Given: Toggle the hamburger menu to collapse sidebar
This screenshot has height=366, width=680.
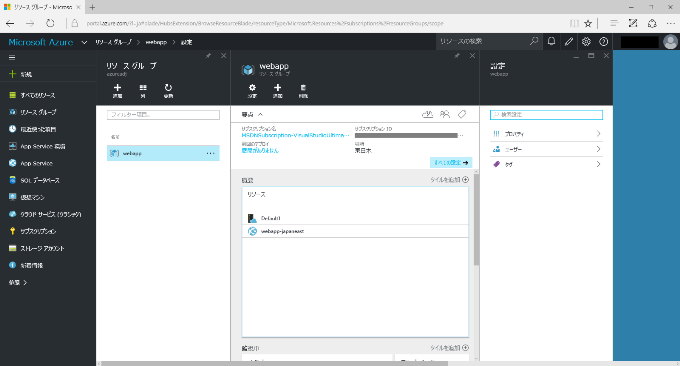Looking at the screenshot, I should pyautogui.click(x=12, y=57).
